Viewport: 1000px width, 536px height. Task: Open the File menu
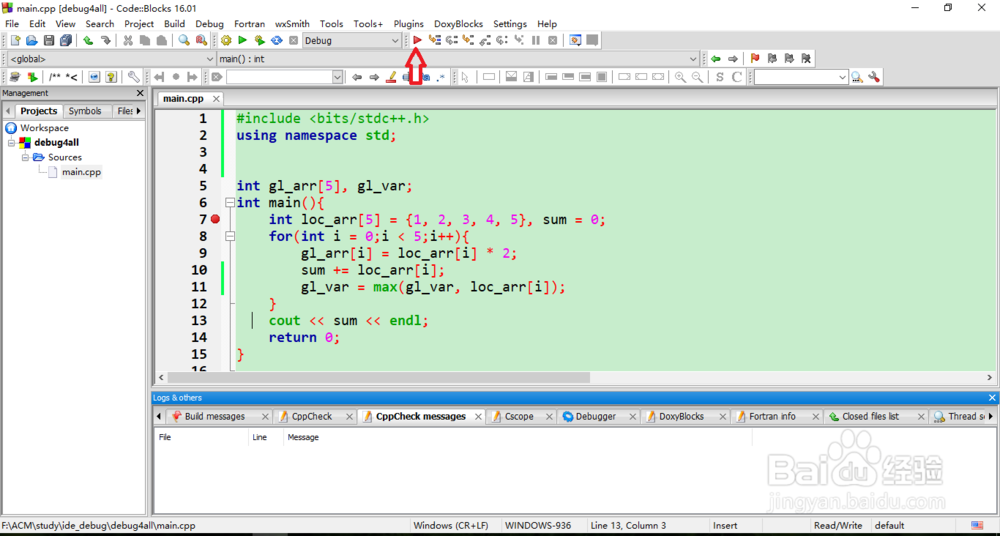[x=12, y=24]
